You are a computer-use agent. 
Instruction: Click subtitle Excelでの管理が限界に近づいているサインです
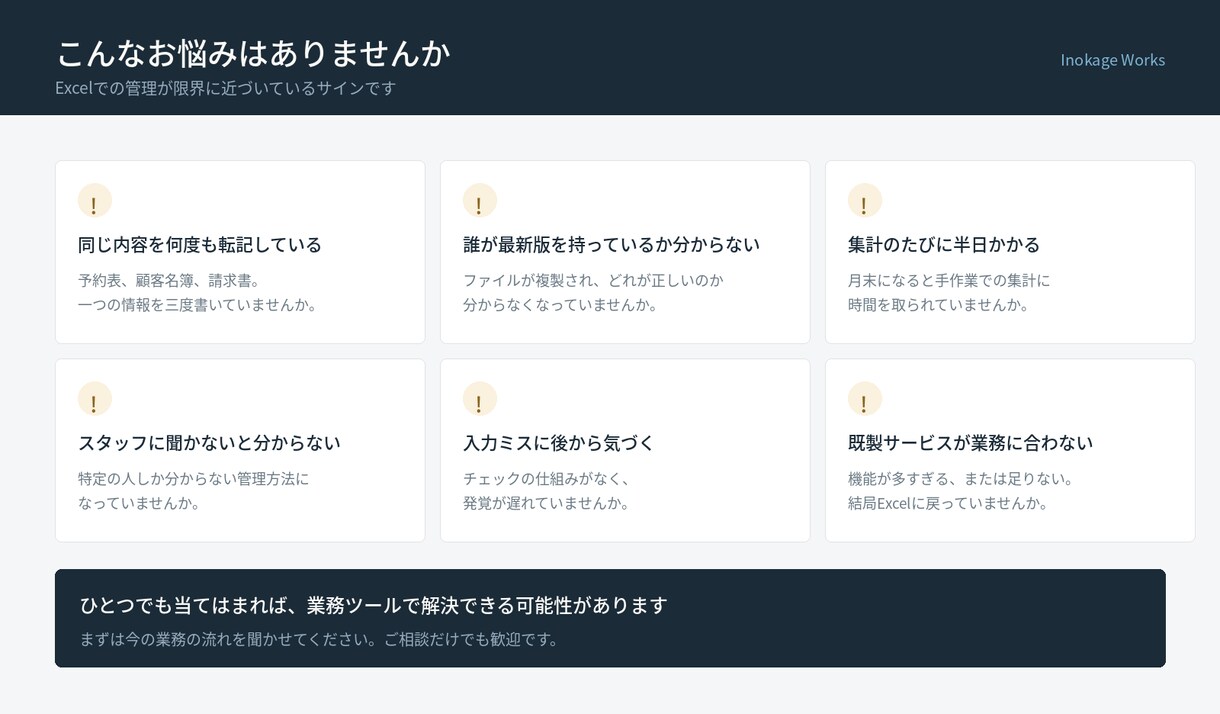pyautogui.click(x=226, y=88)
